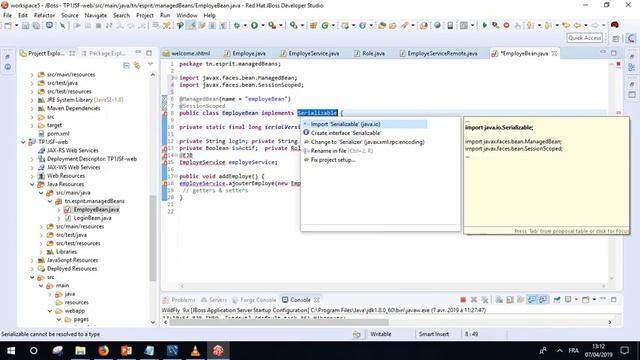Click the Save toolbar icon
Viewport: 640px width, 360px height.
[x=25, y=25]
